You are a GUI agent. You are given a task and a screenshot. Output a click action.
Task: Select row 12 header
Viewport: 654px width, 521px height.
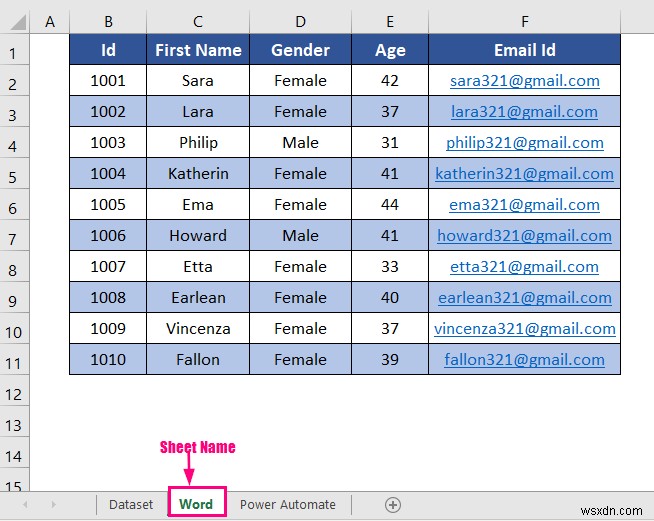tap(14, 390)
